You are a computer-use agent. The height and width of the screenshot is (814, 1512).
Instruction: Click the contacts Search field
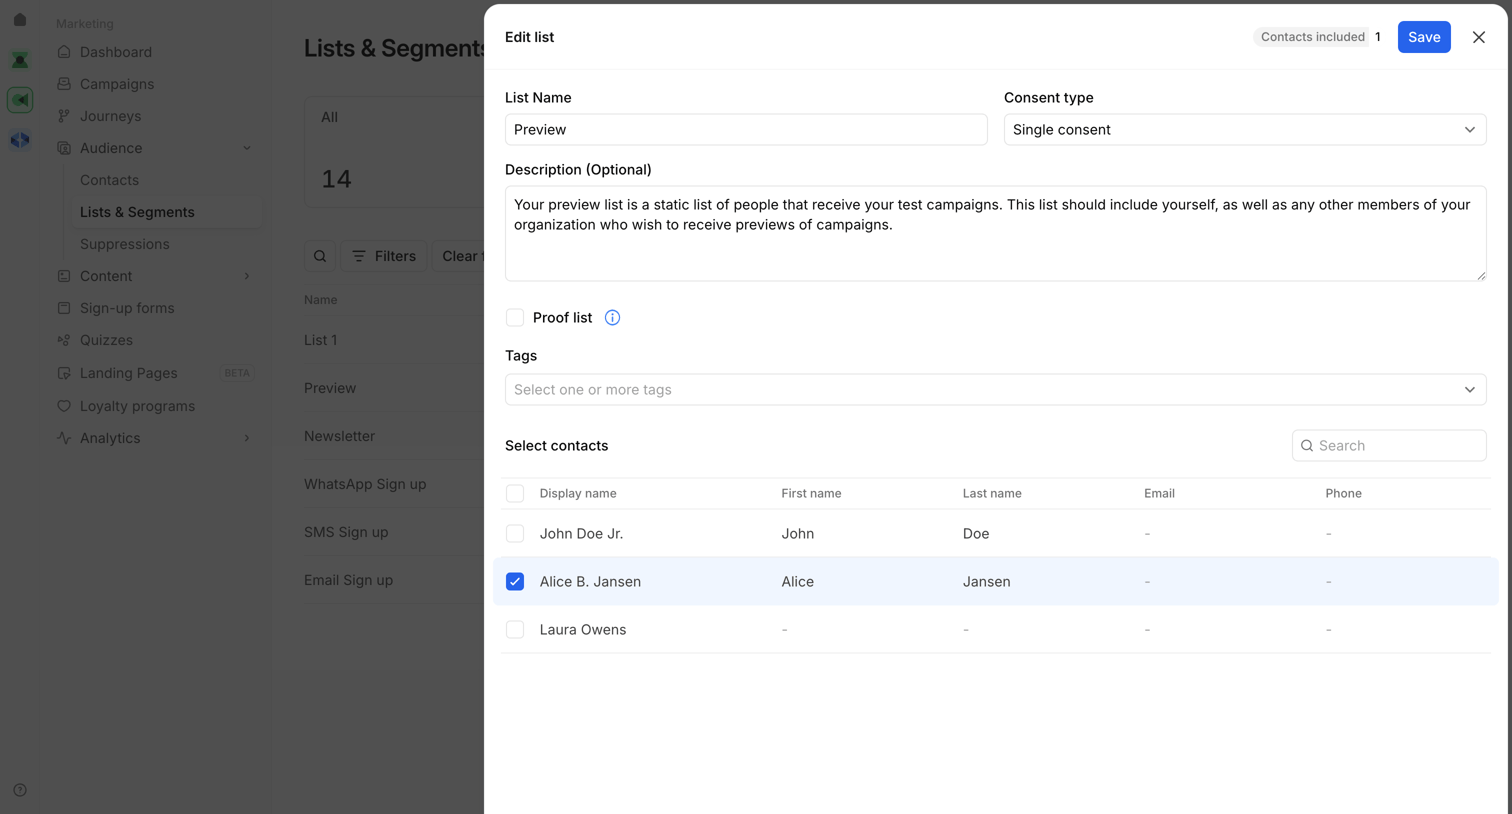1389,446
